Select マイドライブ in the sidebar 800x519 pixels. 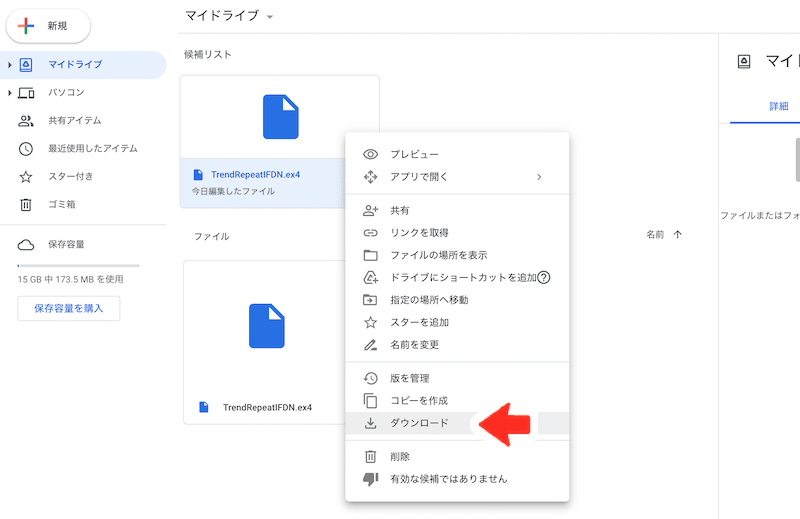coord(83,65)
